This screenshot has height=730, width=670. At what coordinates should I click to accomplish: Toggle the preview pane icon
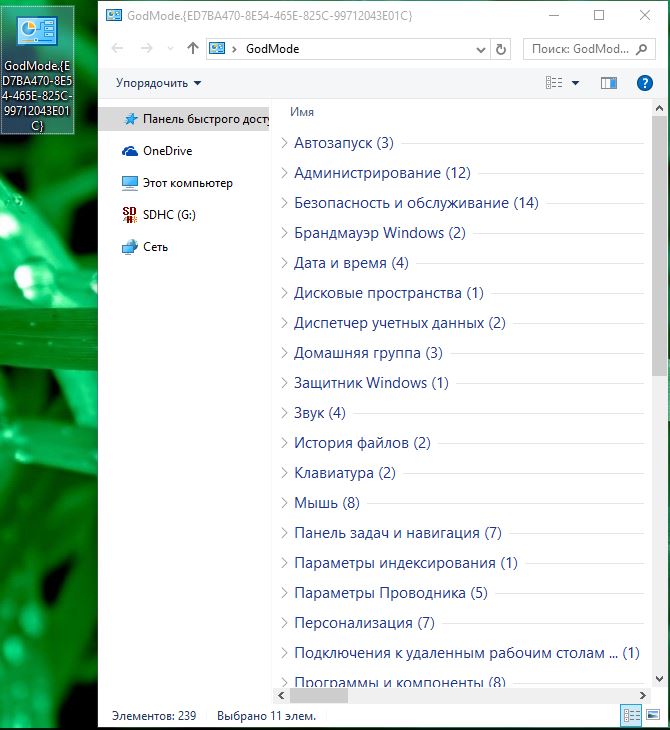click(609, 83)
